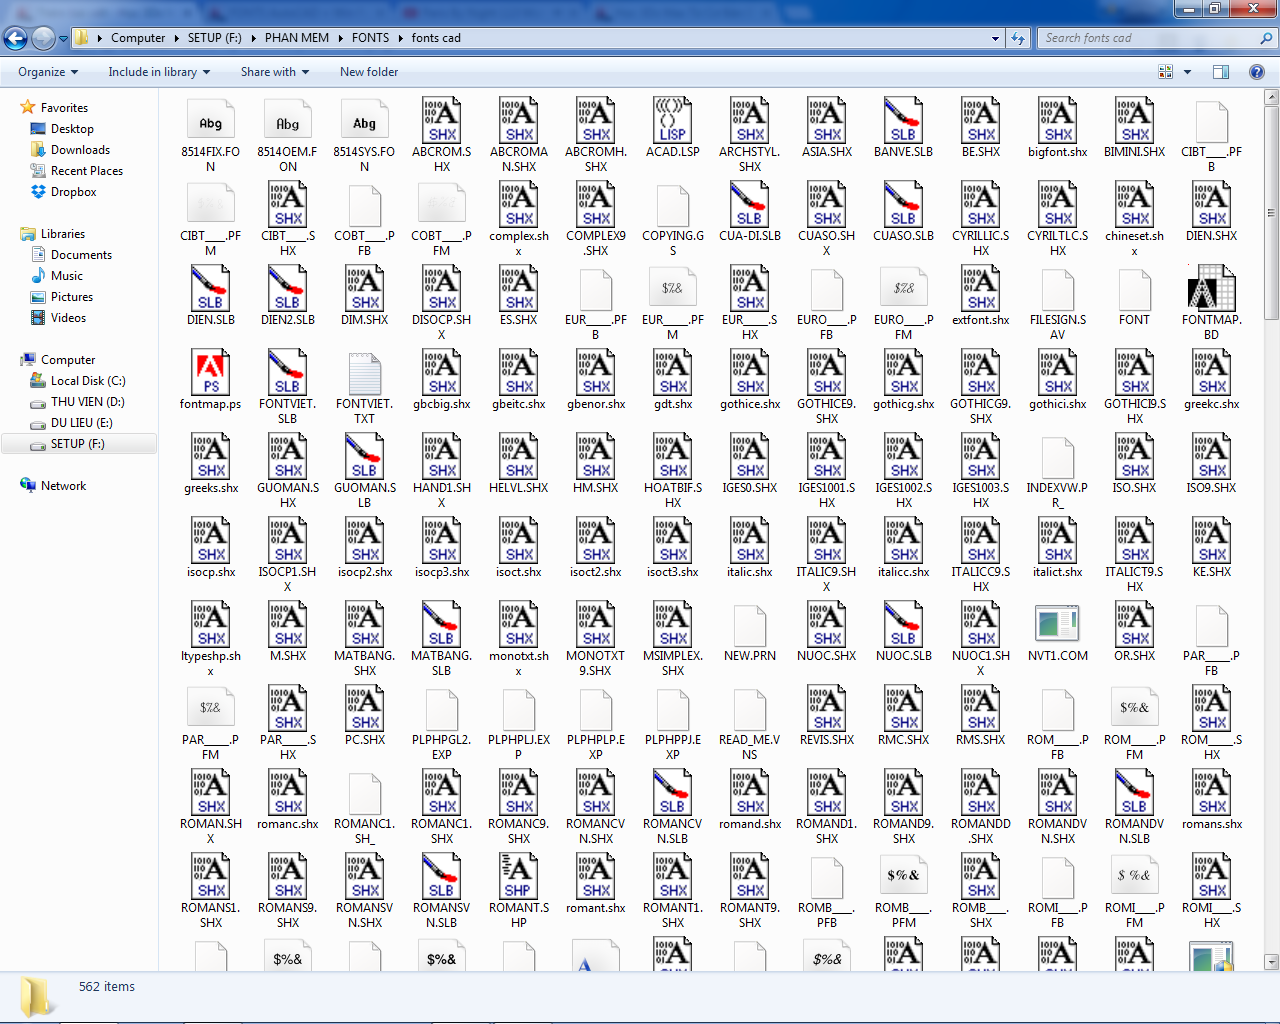This screenshot has height=1024, width=1280.
Task: Select the ROMANDVN.SLB file icon
Action: (1134, 793)
